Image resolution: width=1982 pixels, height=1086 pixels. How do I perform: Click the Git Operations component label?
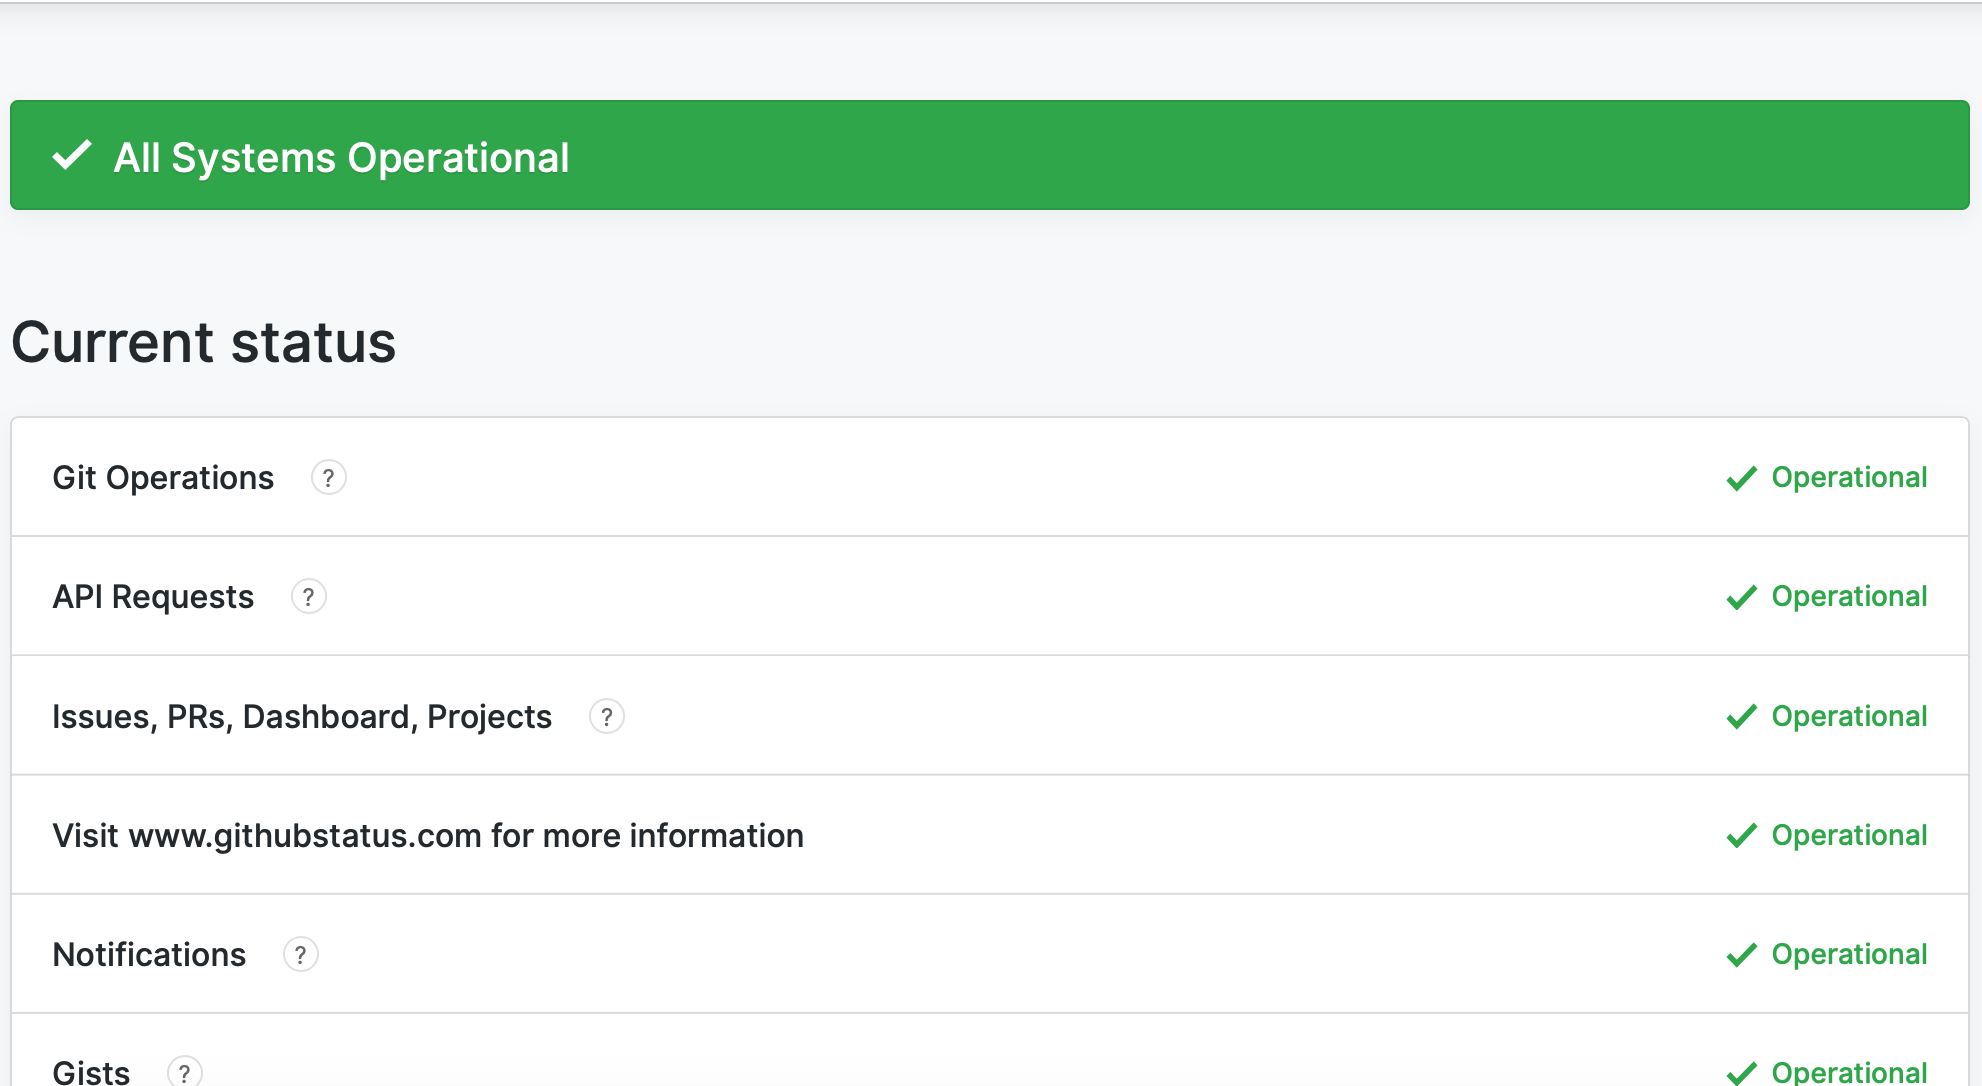point(163,478)
